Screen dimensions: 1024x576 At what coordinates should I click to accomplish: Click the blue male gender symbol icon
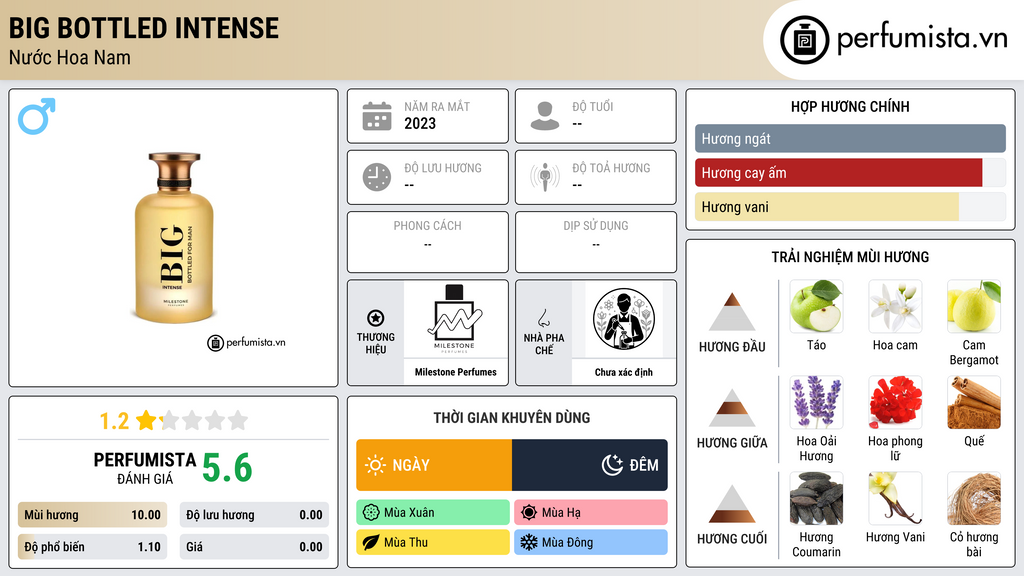pyautogui.click(x=37, y=116)
